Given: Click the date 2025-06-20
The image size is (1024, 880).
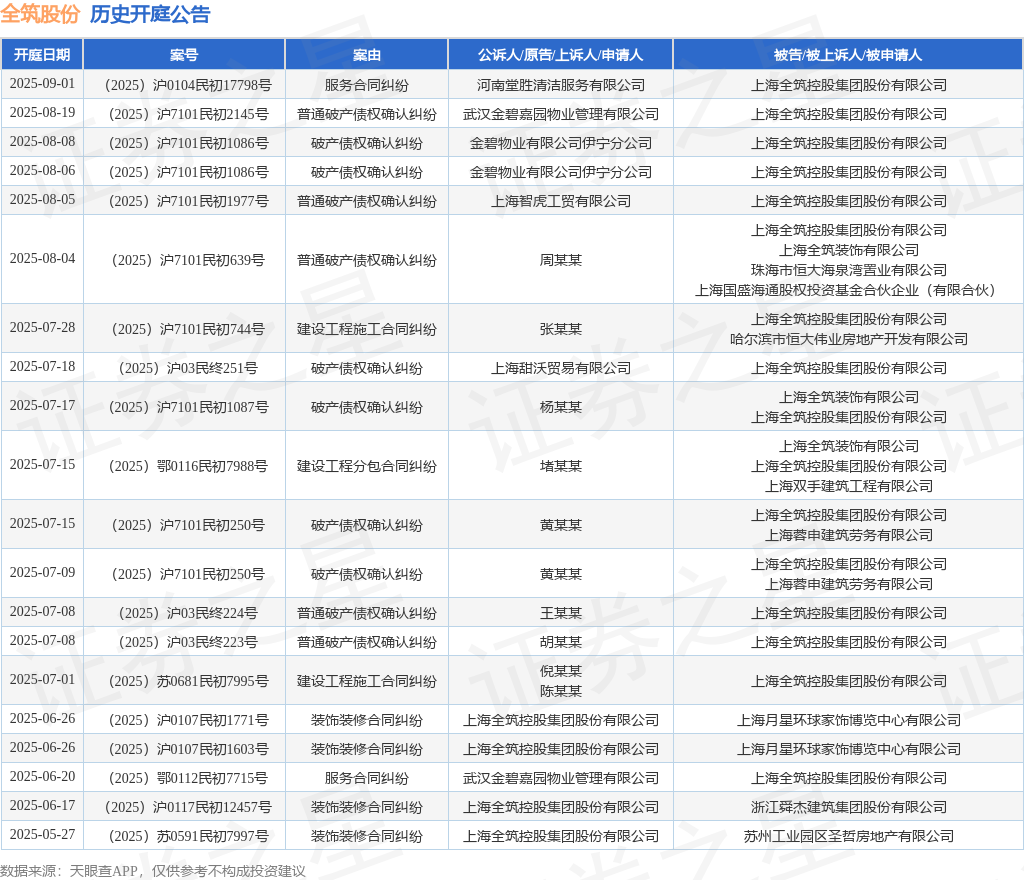Looking at the screenshot, I should [42, 777].
